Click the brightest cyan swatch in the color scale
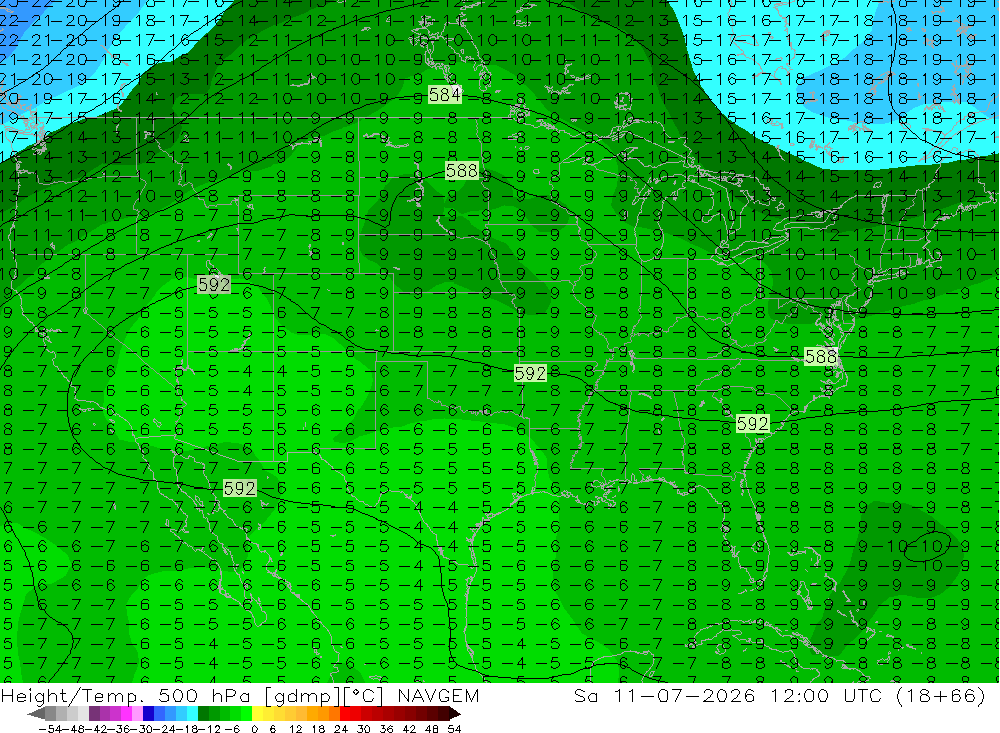 click(192, 714)
